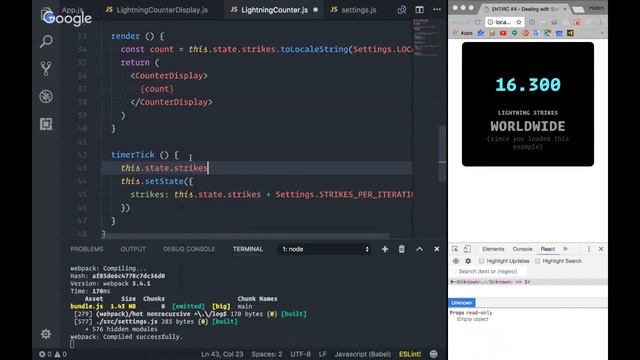Click 'Ln 43, Col 23' to go to line
The width and height of the screenshot is (640, 360).
[222, 354]
